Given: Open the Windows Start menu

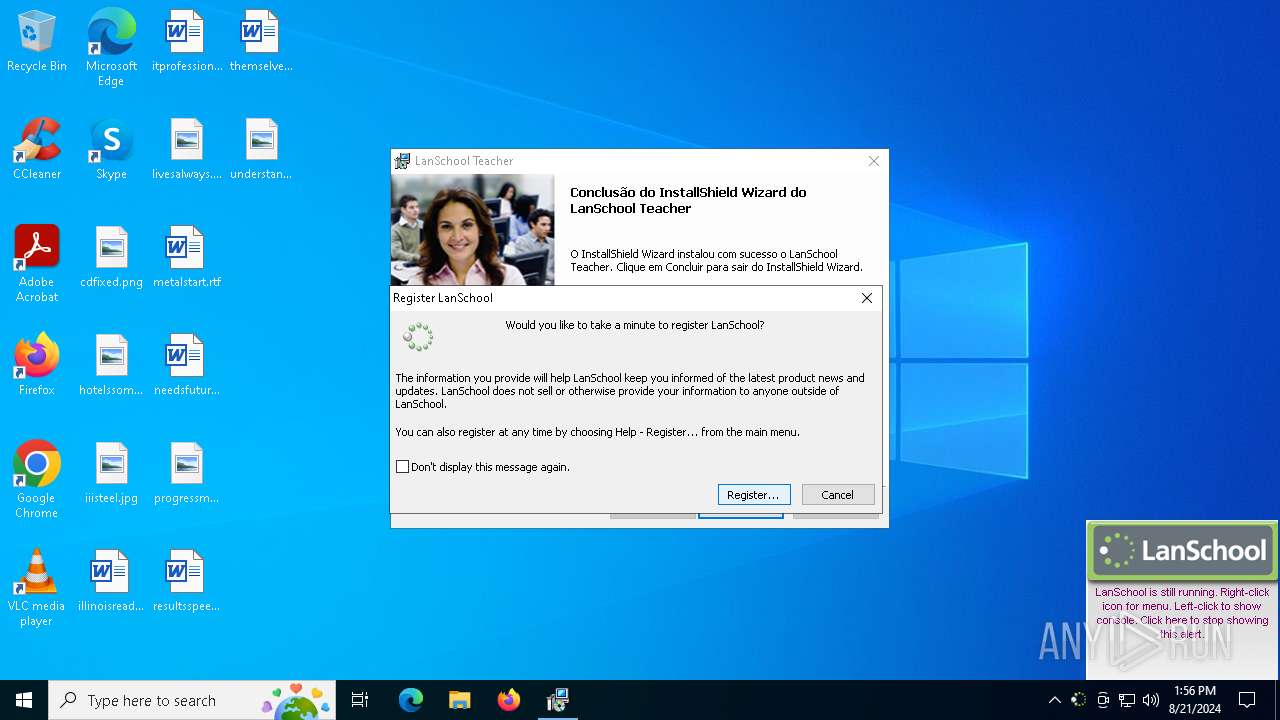Looking at the screenshot, I should tap(24, 700).
